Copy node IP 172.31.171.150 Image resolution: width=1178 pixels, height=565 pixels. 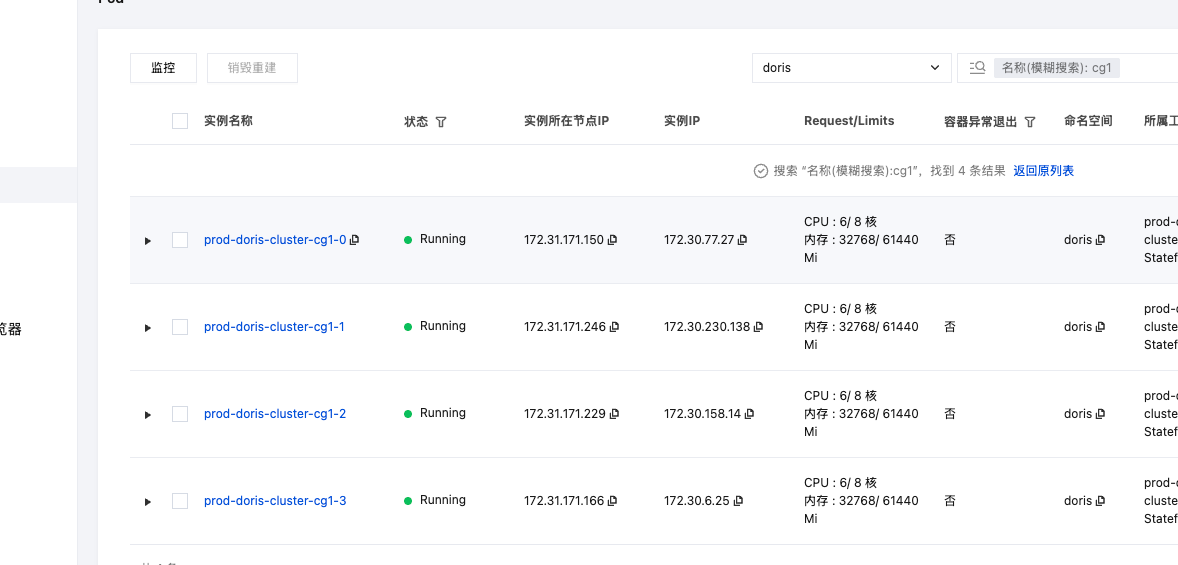pyautogui.click(x=613, y=240)
